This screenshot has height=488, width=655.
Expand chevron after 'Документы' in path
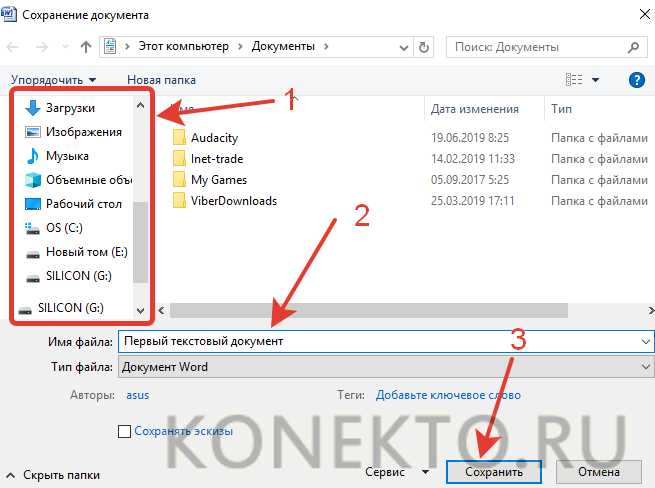point(326,47)
